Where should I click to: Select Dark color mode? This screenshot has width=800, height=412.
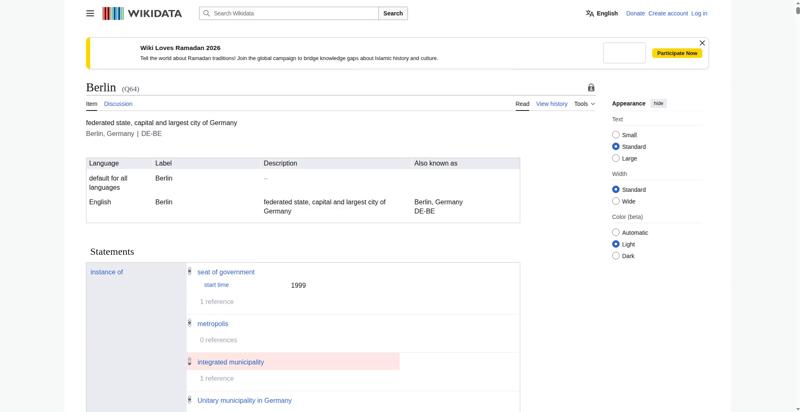click(616, 256)
